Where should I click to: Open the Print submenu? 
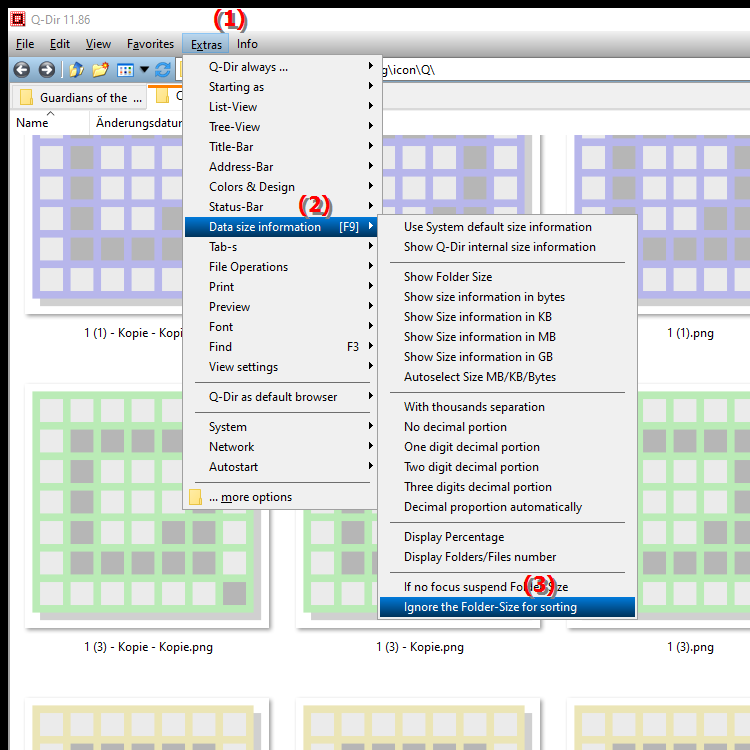pyautogui.click(x=281, y=287)
